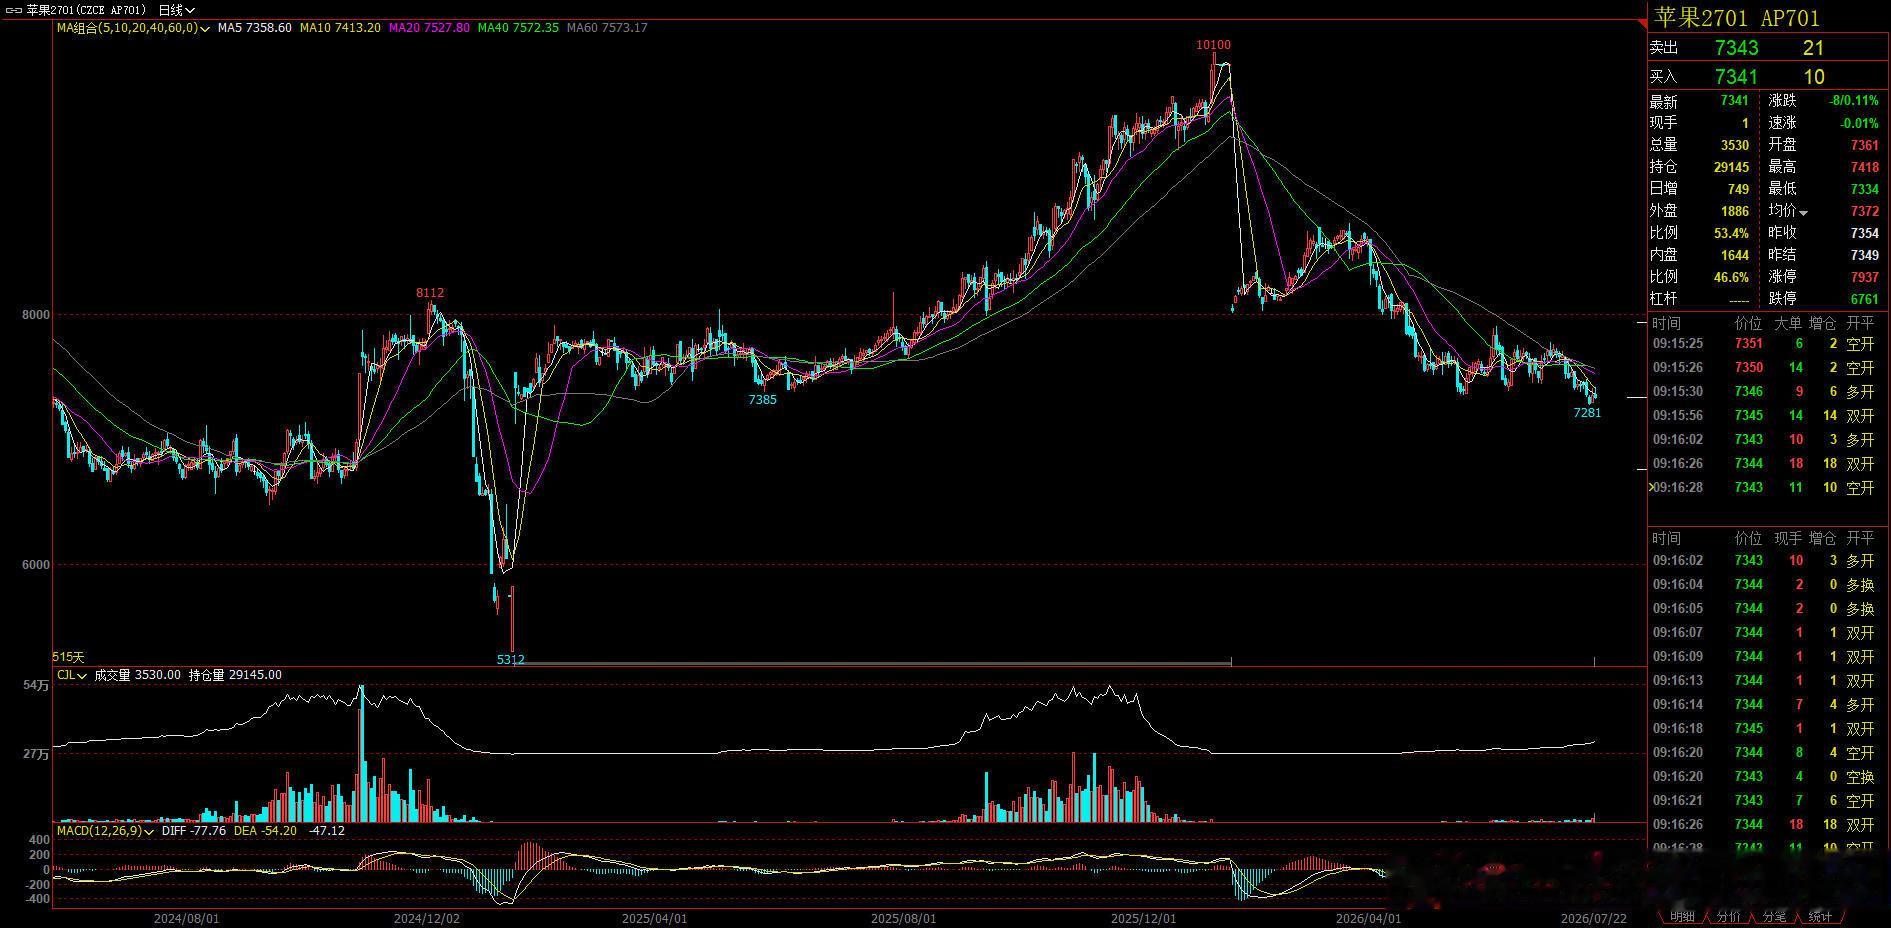Click the 成交量 3530.00 readout
This screenshot has width=1891, height=928.
[138, 675]
